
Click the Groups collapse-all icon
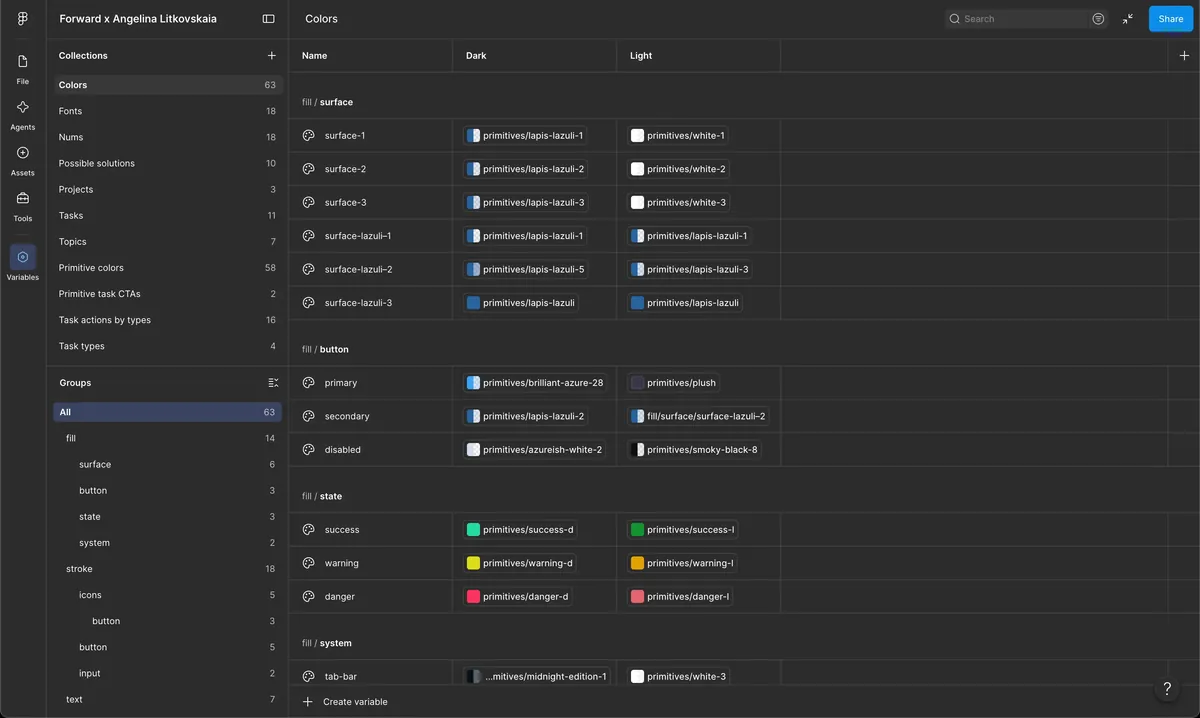(273, 383)
